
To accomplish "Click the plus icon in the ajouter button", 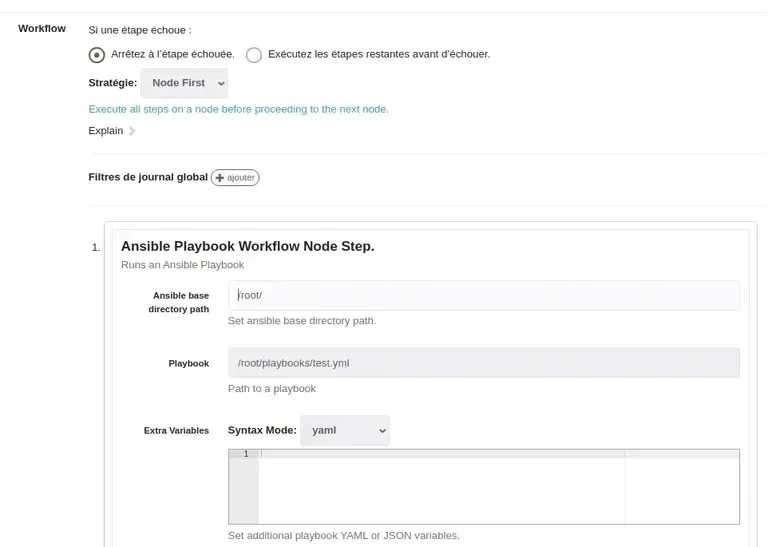I will pos(220,178).
